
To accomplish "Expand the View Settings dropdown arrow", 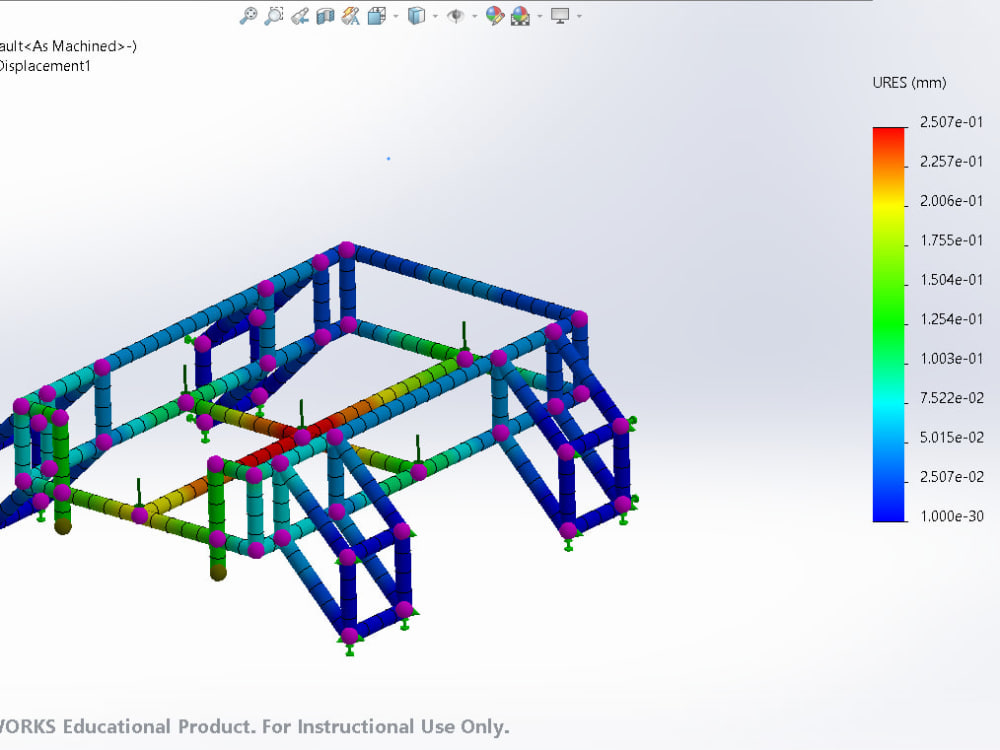I will click(x=579, y=16).
